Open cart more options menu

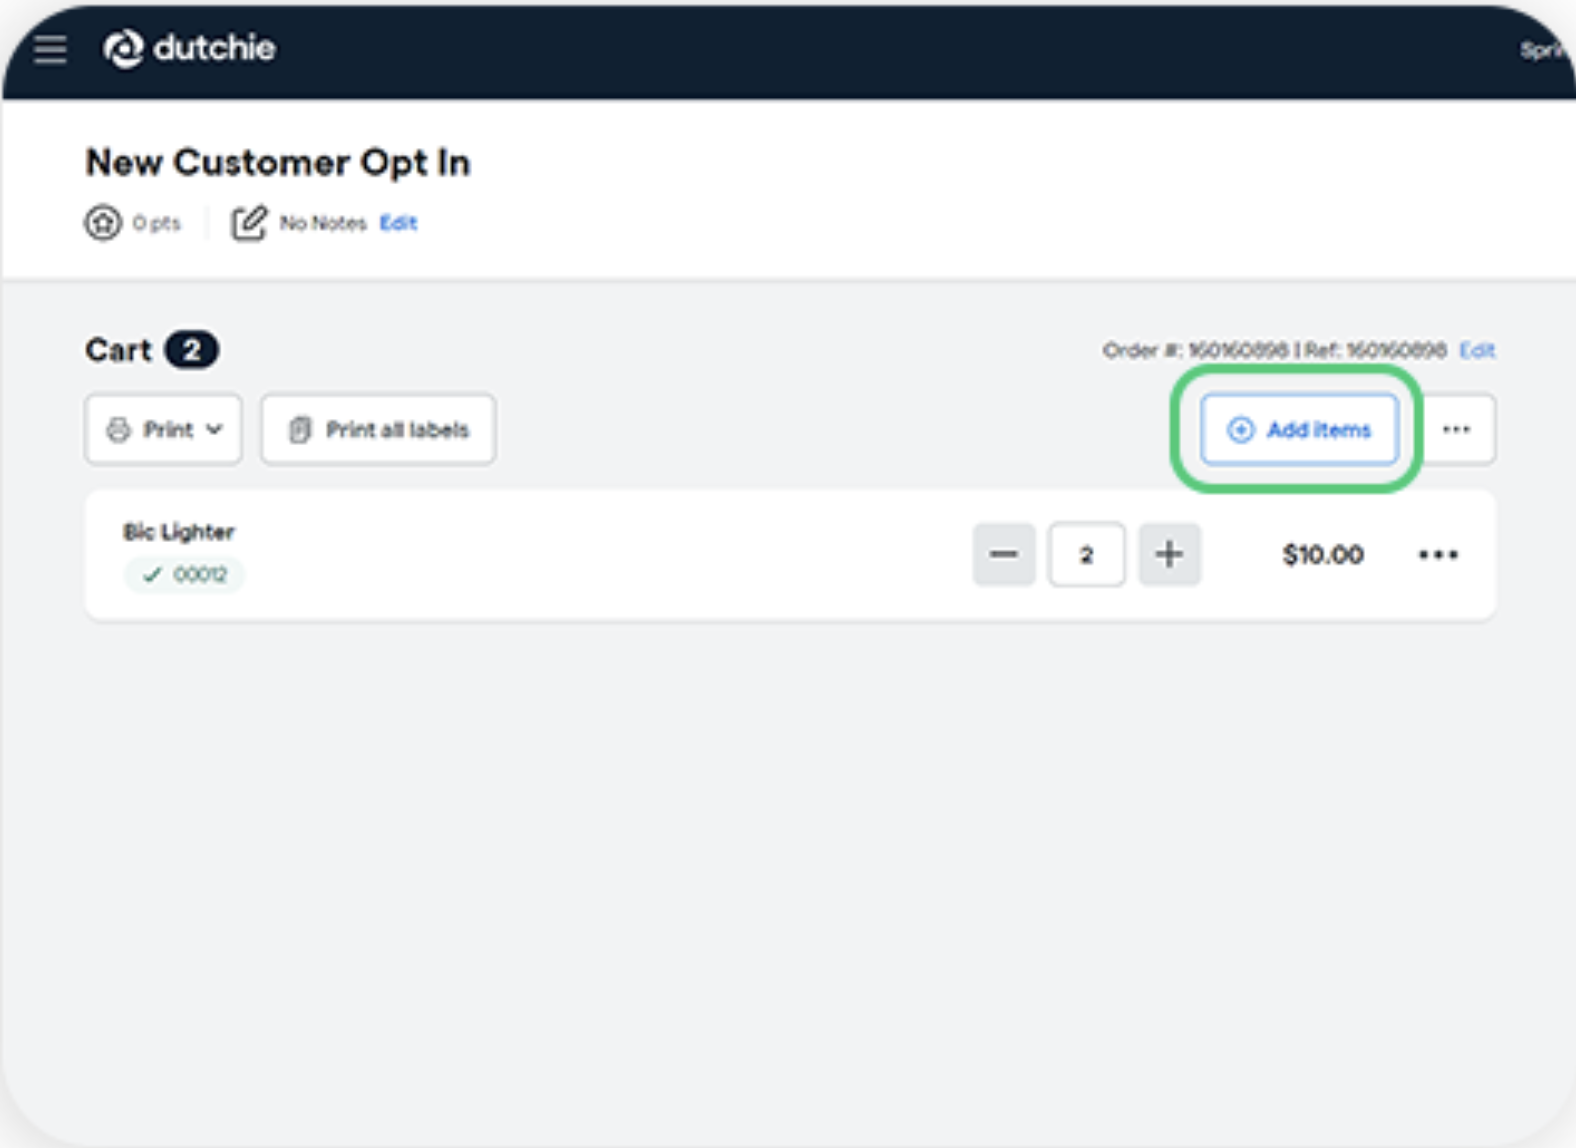[x=1456, y=429]
